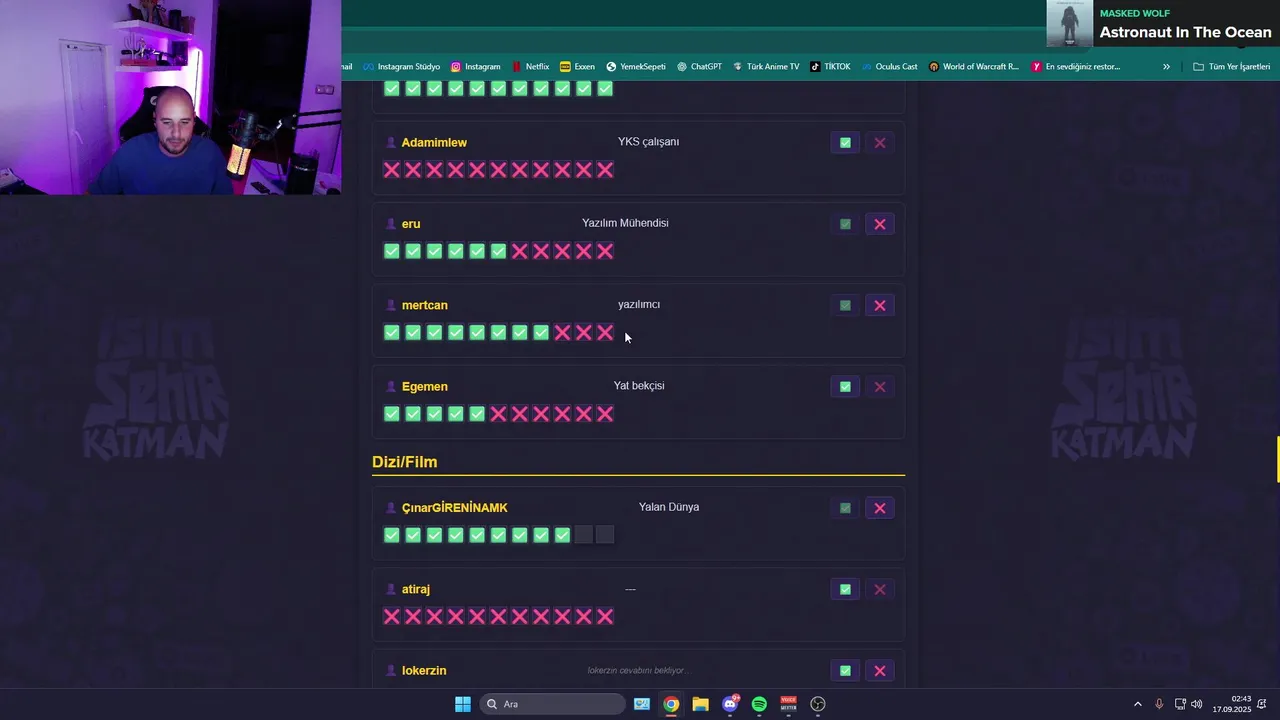
Task: Reject ÇınarGİRENİNAMK's Yalan Dünya answer
Action: (x=880, y=508)
